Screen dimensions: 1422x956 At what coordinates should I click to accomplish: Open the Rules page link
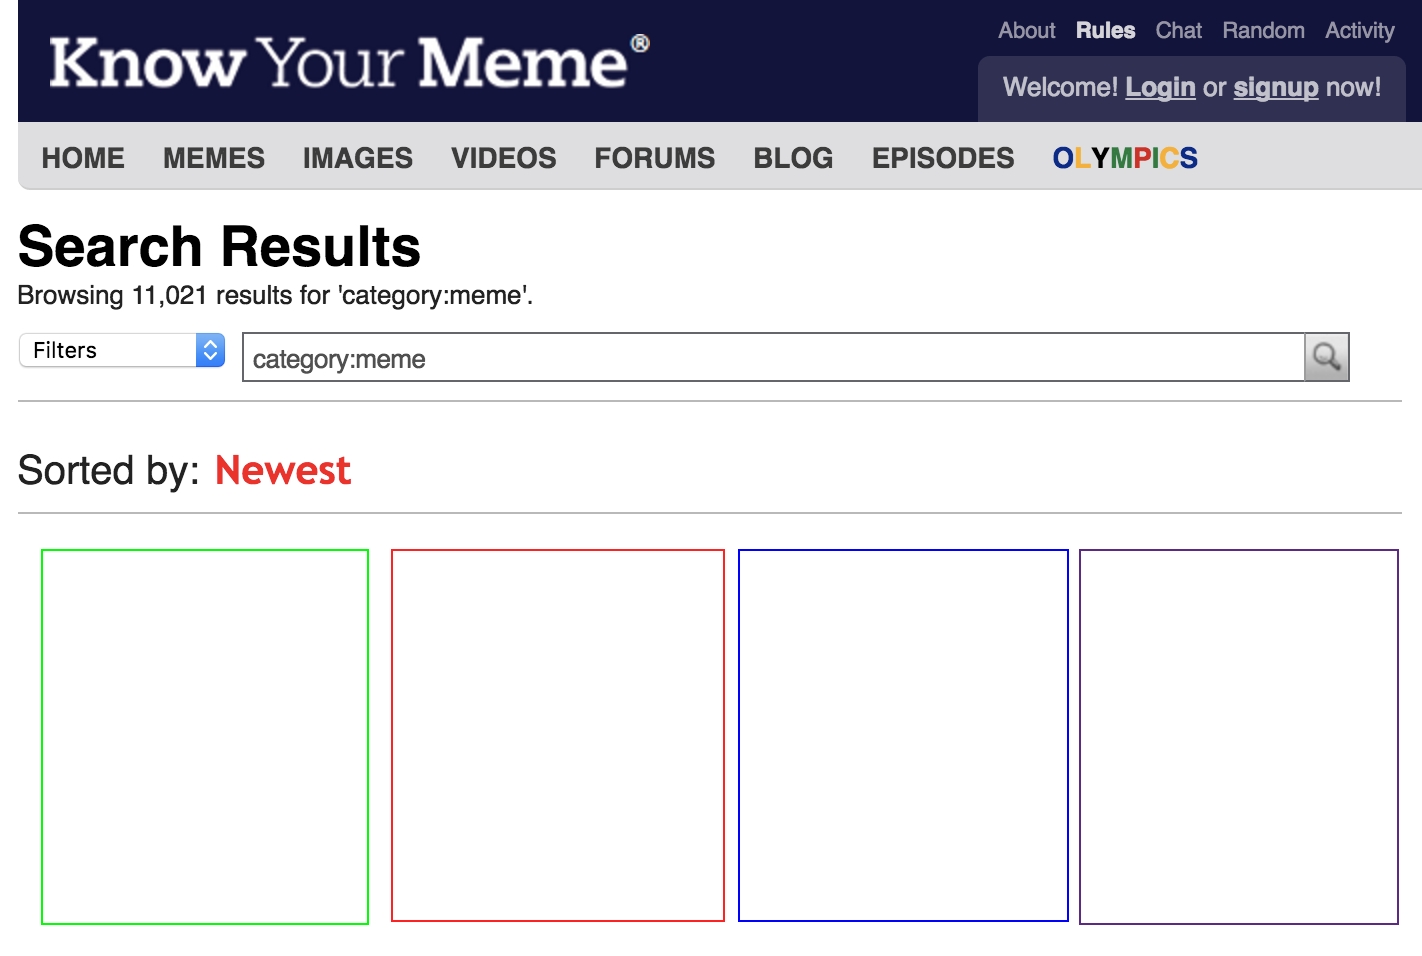coord(1105,31)
